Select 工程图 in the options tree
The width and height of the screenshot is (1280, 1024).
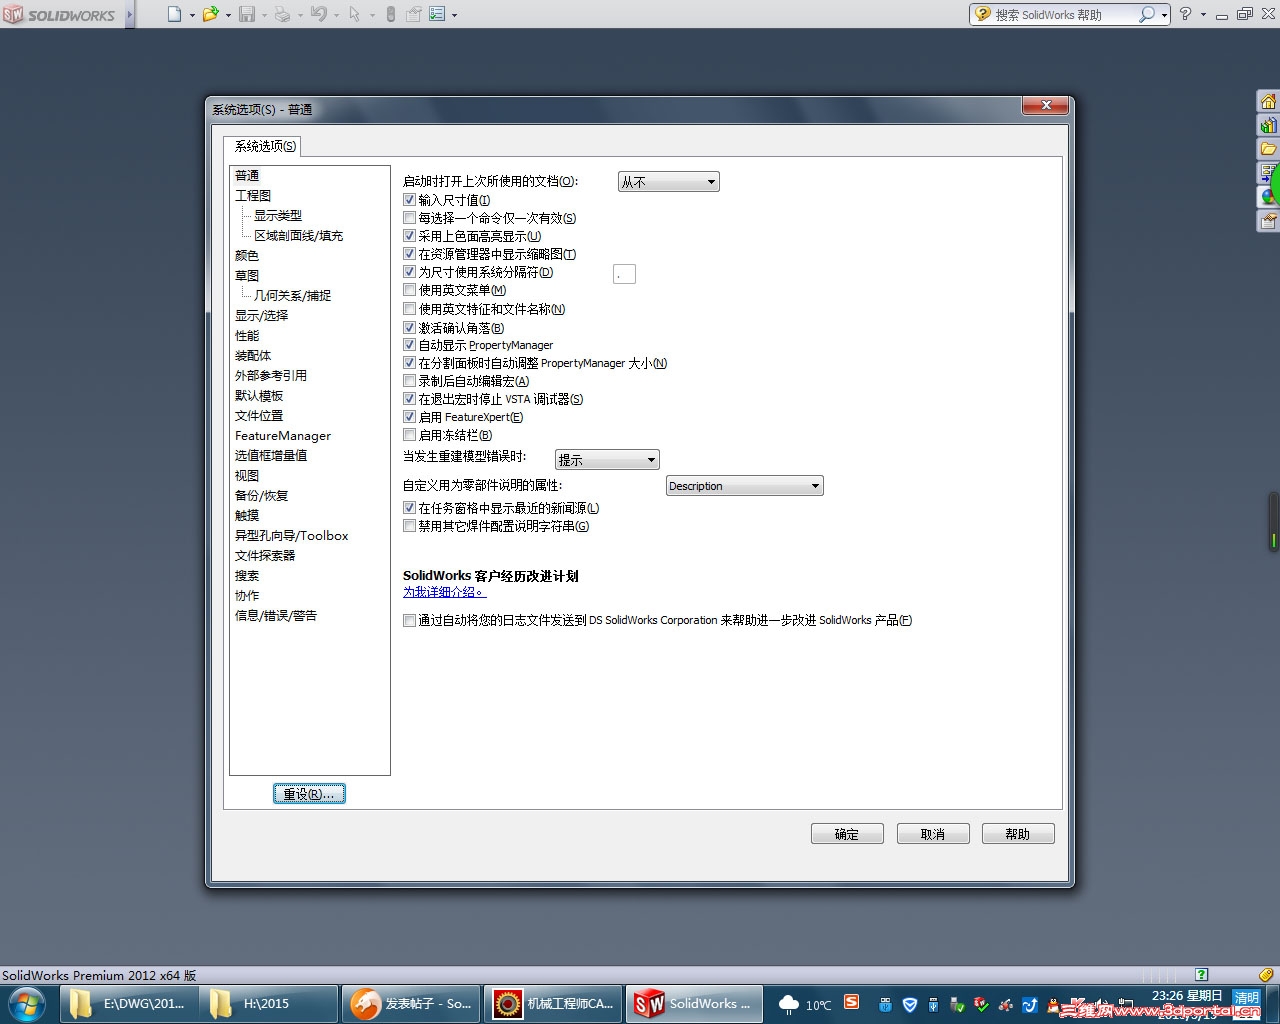click(x=253, y=196)
